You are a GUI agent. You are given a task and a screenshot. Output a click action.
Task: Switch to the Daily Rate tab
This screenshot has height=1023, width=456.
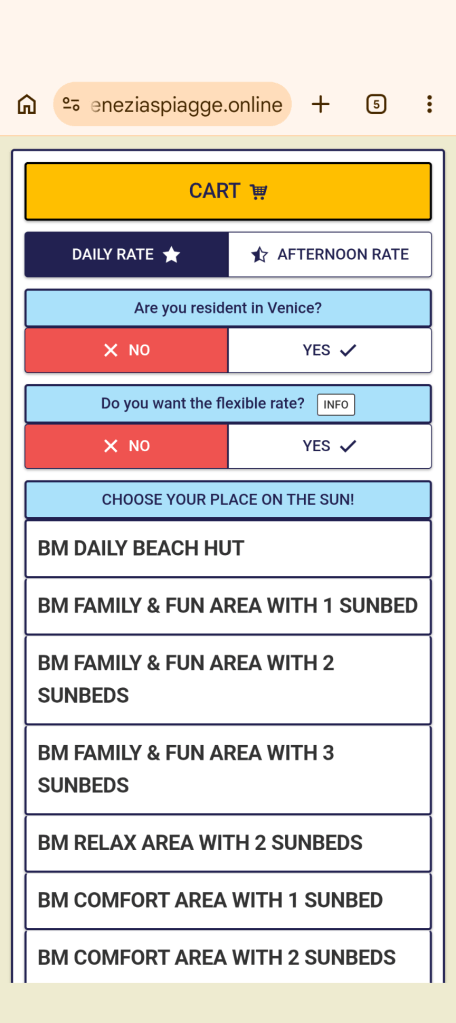[x=127, y=254]
